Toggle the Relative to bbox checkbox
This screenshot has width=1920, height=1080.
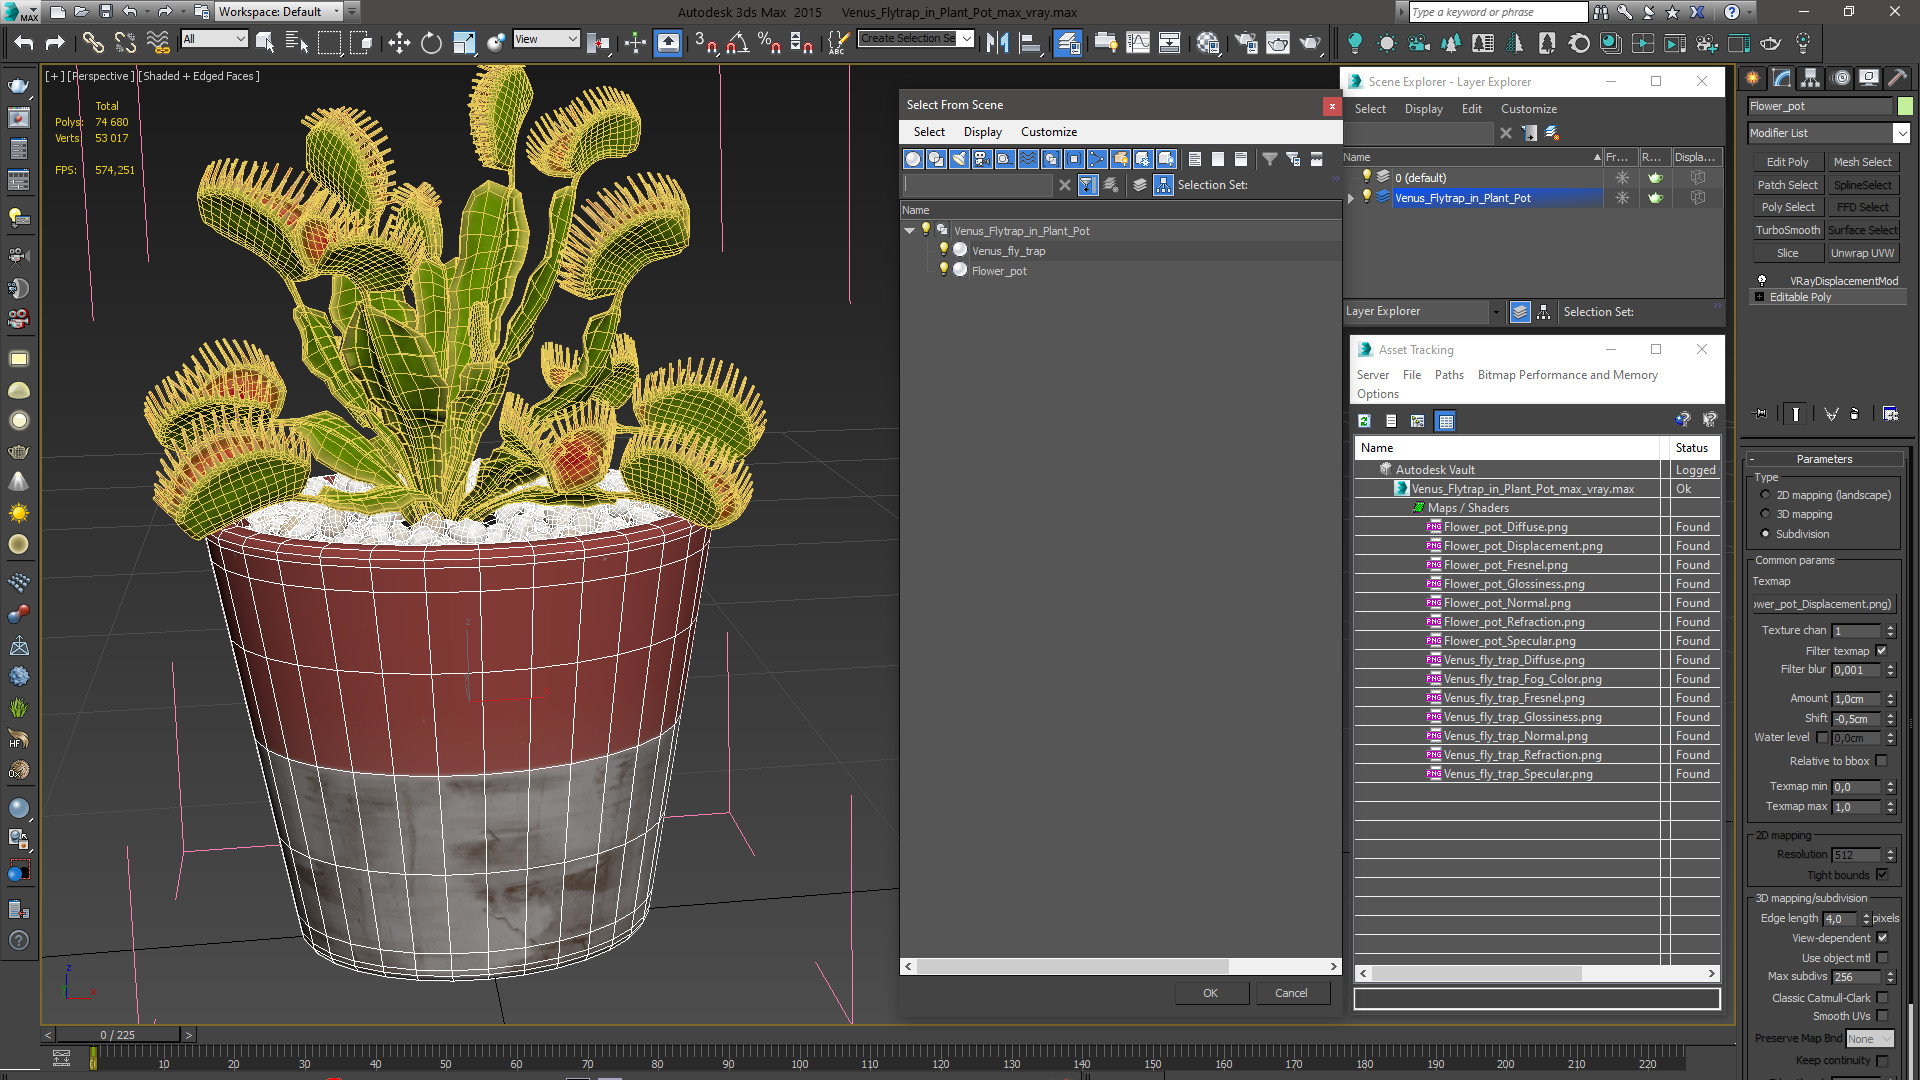(1882, 761)
